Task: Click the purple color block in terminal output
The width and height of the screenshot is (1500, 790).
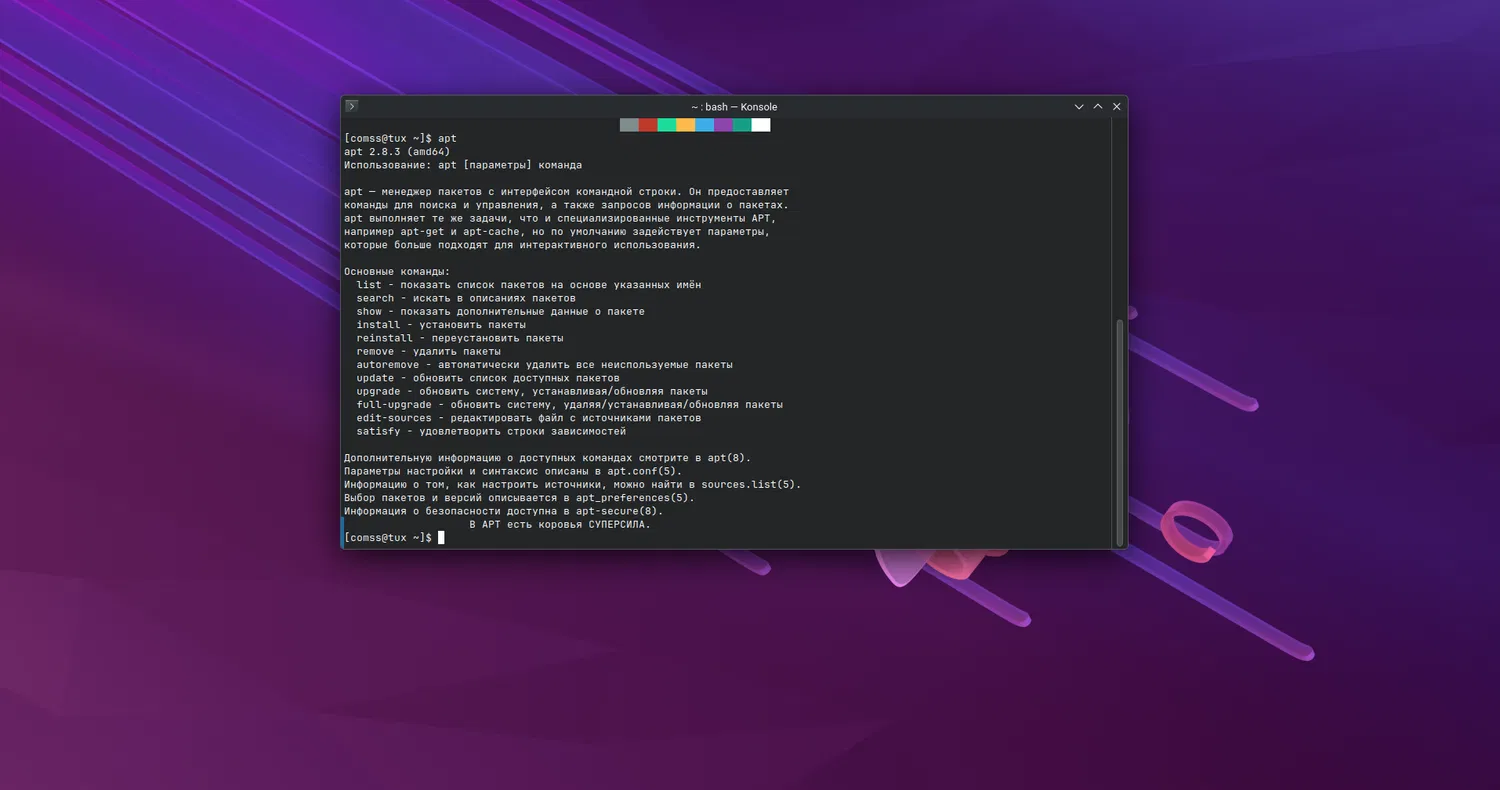Action: [723, 125]
